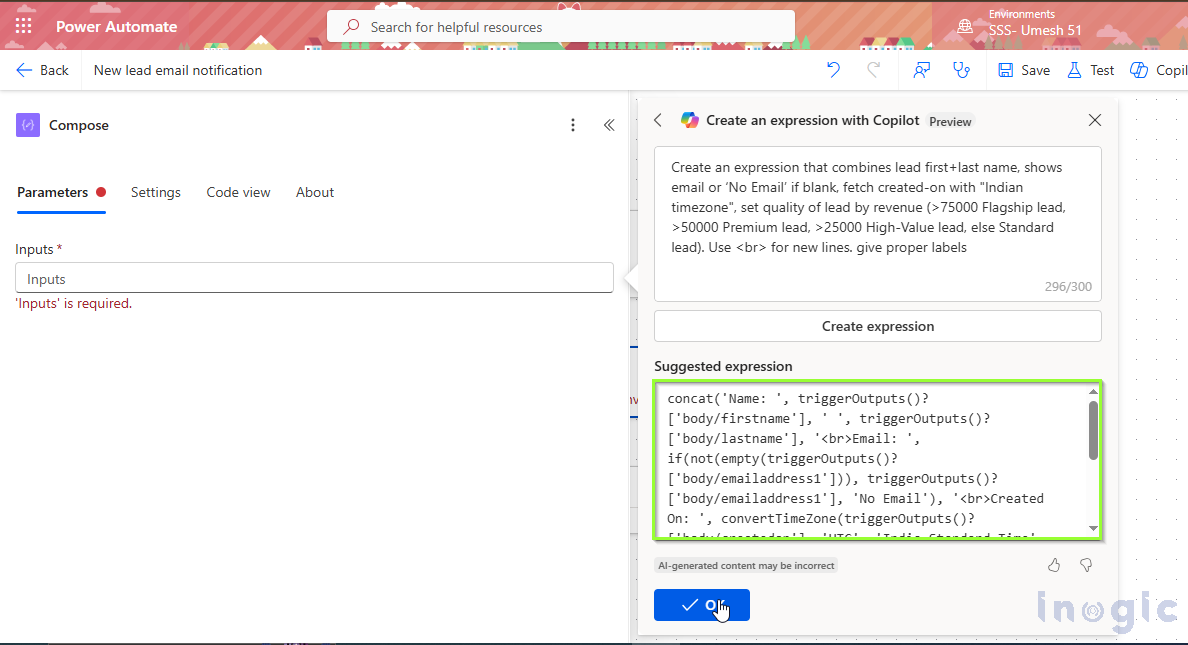Open the About tab
The width and height of the screenshot is (1188, 645).
click(x=315, y=192)
